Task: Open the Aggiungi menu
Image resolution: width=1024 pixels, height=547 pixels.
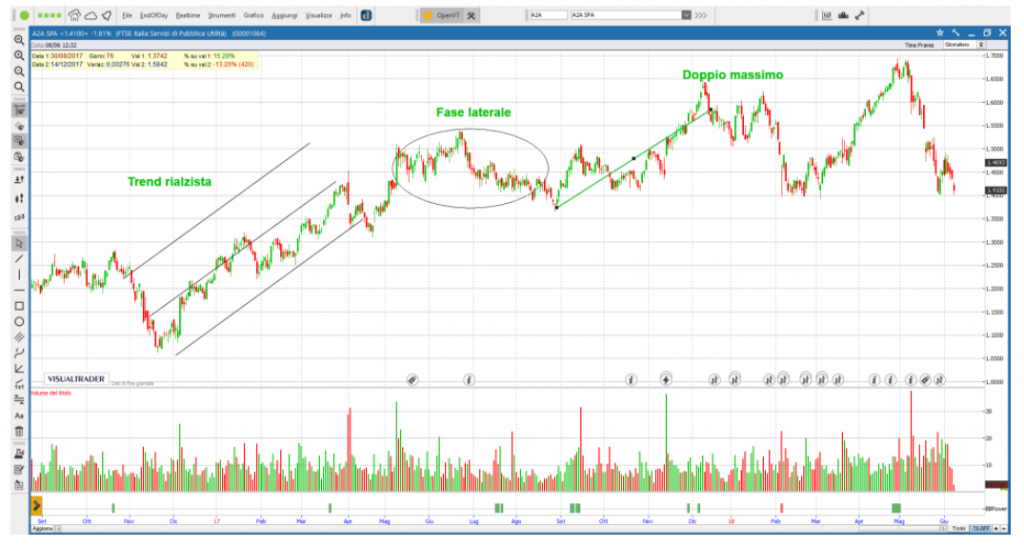Action: [x=285, y=16]
